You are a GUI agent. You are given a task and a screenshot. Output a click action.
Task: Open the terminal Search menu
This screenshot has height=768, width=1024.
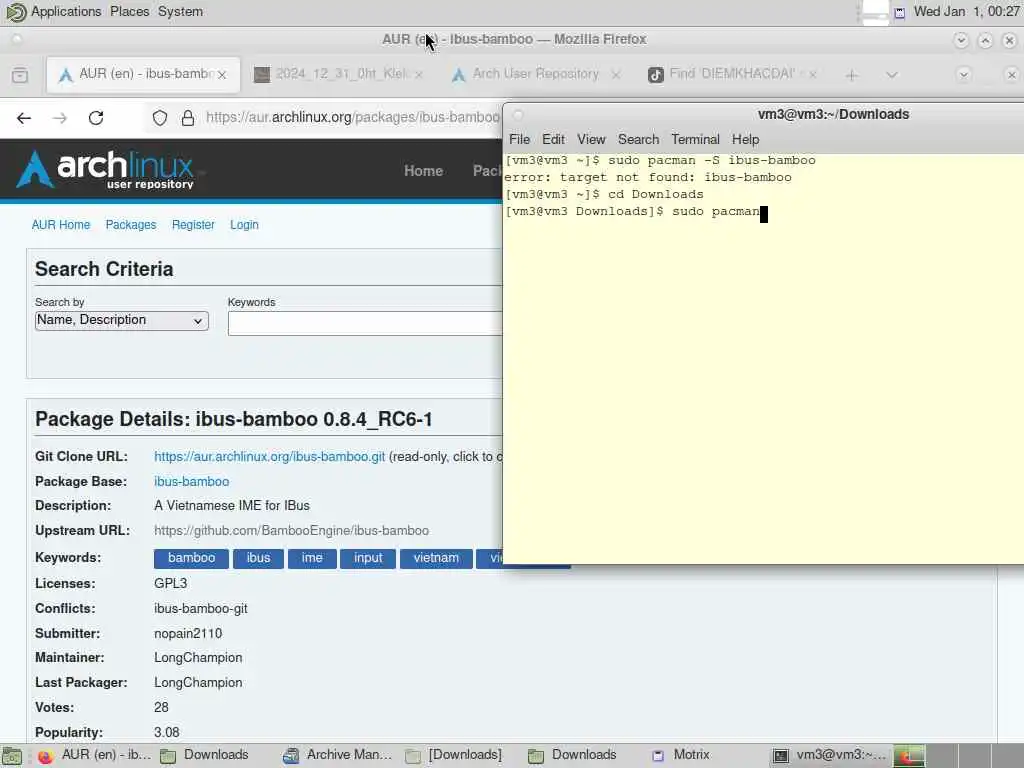tap(639, 140)
